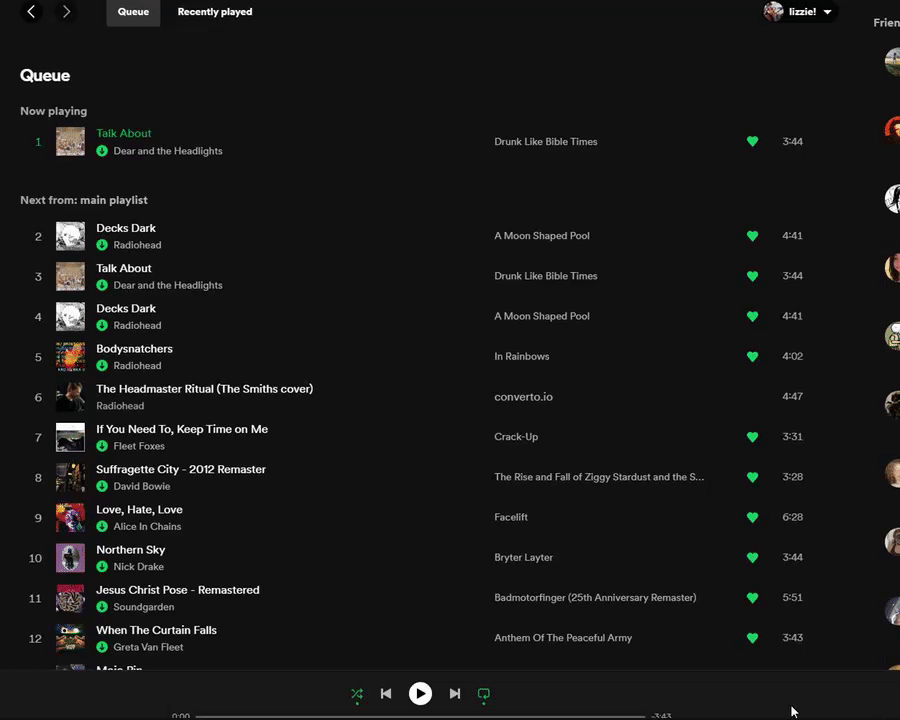Viewport: 900px width, 720px height.
Task: Open Badmotorfinger (25th Anniversary Remaster) album
Action: [595, 598]
